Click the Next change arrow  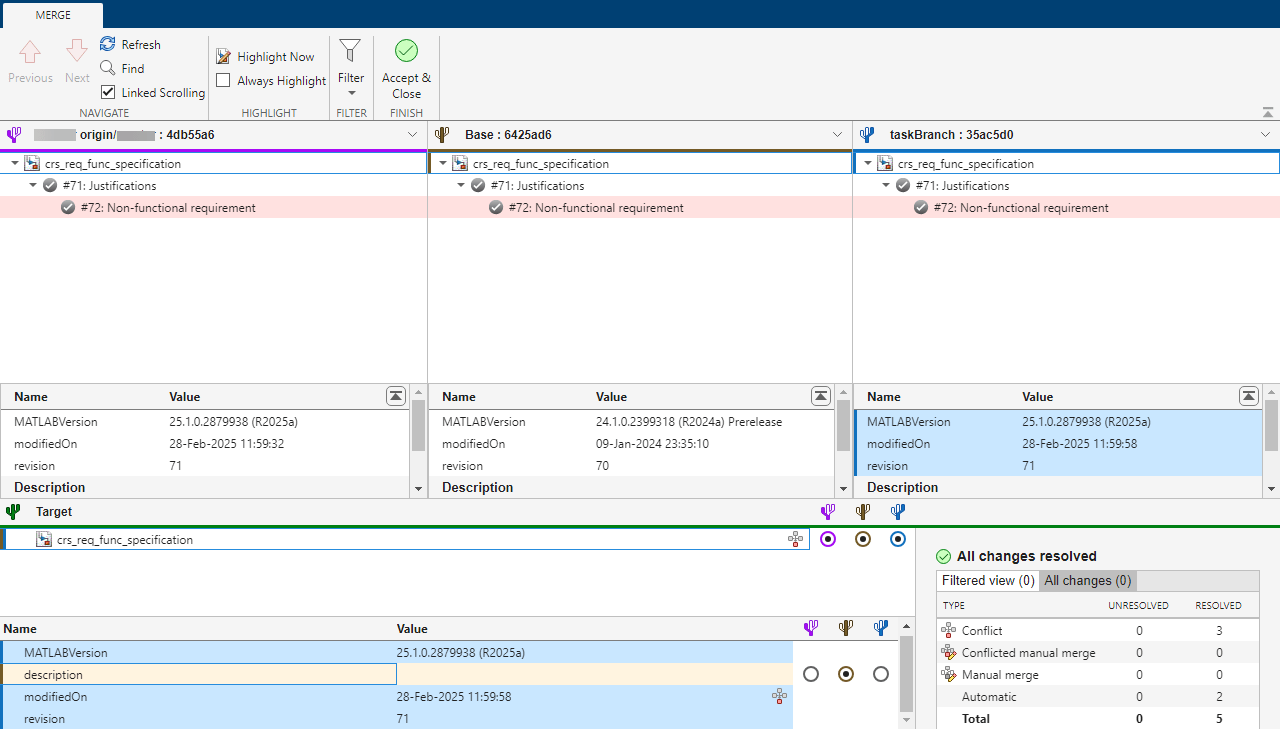[77, 52]
